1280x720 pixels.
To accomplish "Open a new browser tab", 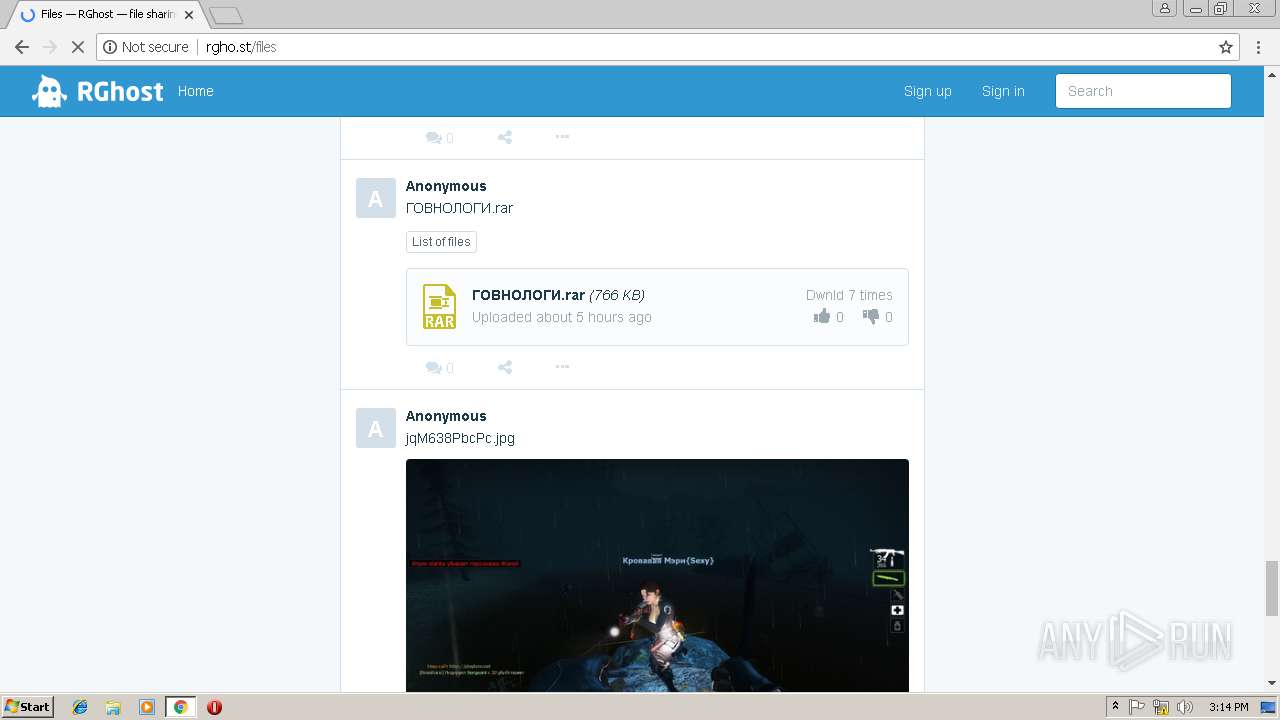I will [226, 15].
